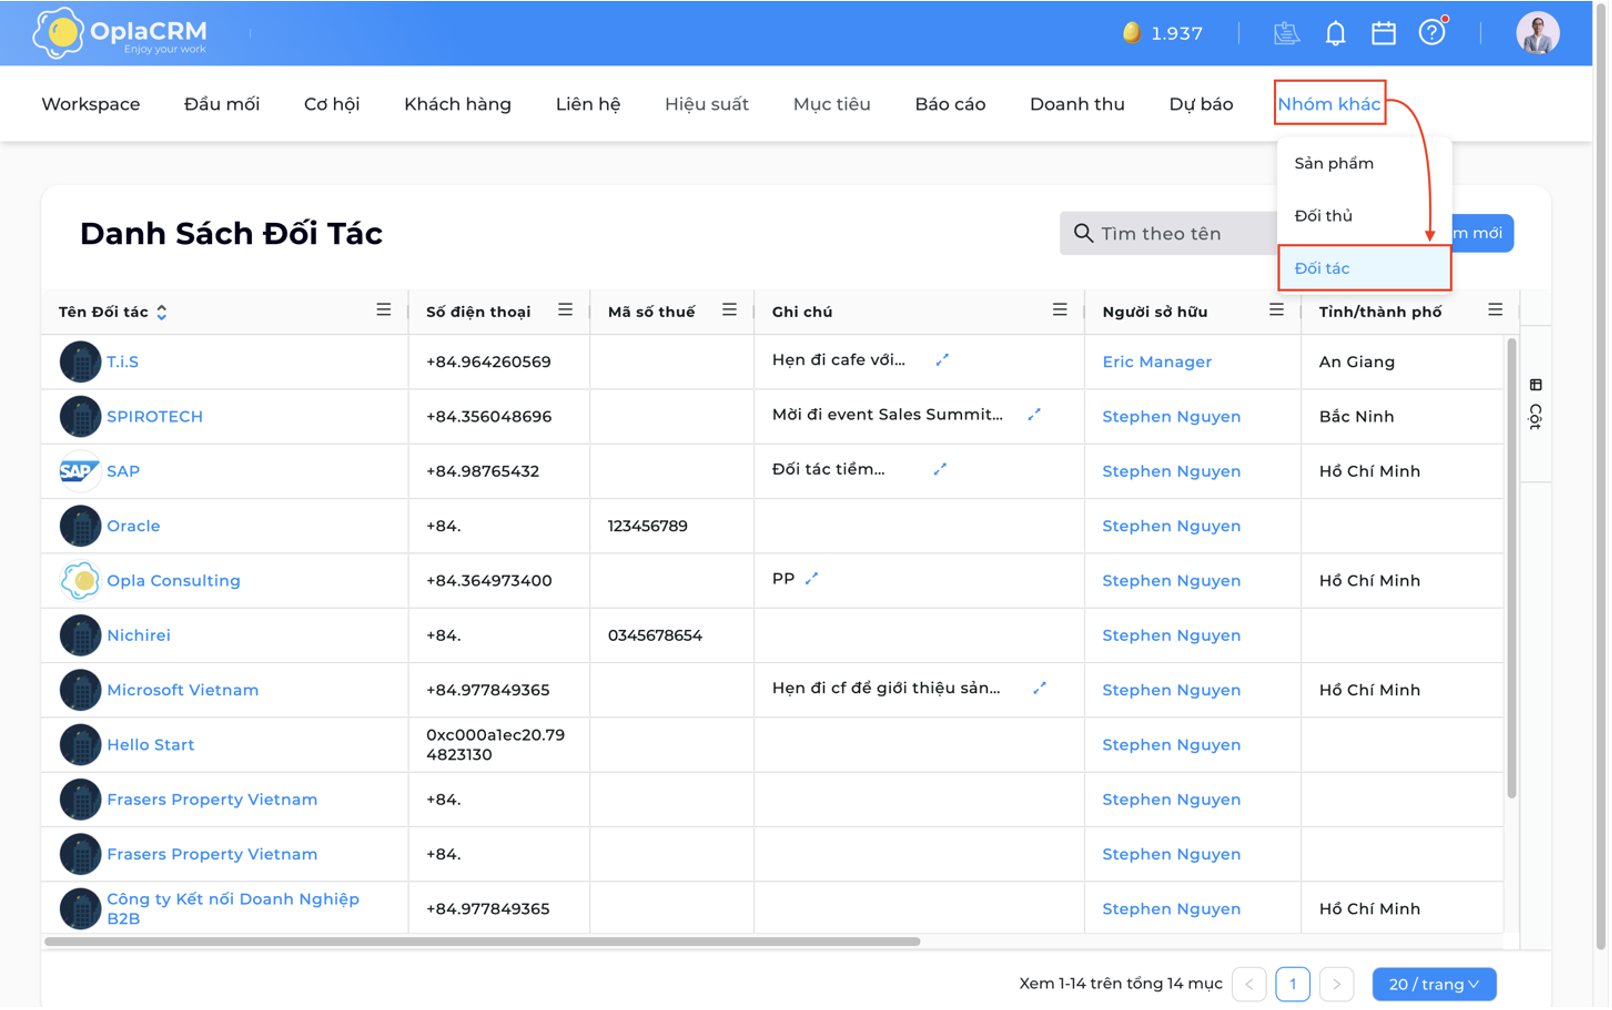
Task: Open the SPIROTECH partner link
Action: click(155, 416)
